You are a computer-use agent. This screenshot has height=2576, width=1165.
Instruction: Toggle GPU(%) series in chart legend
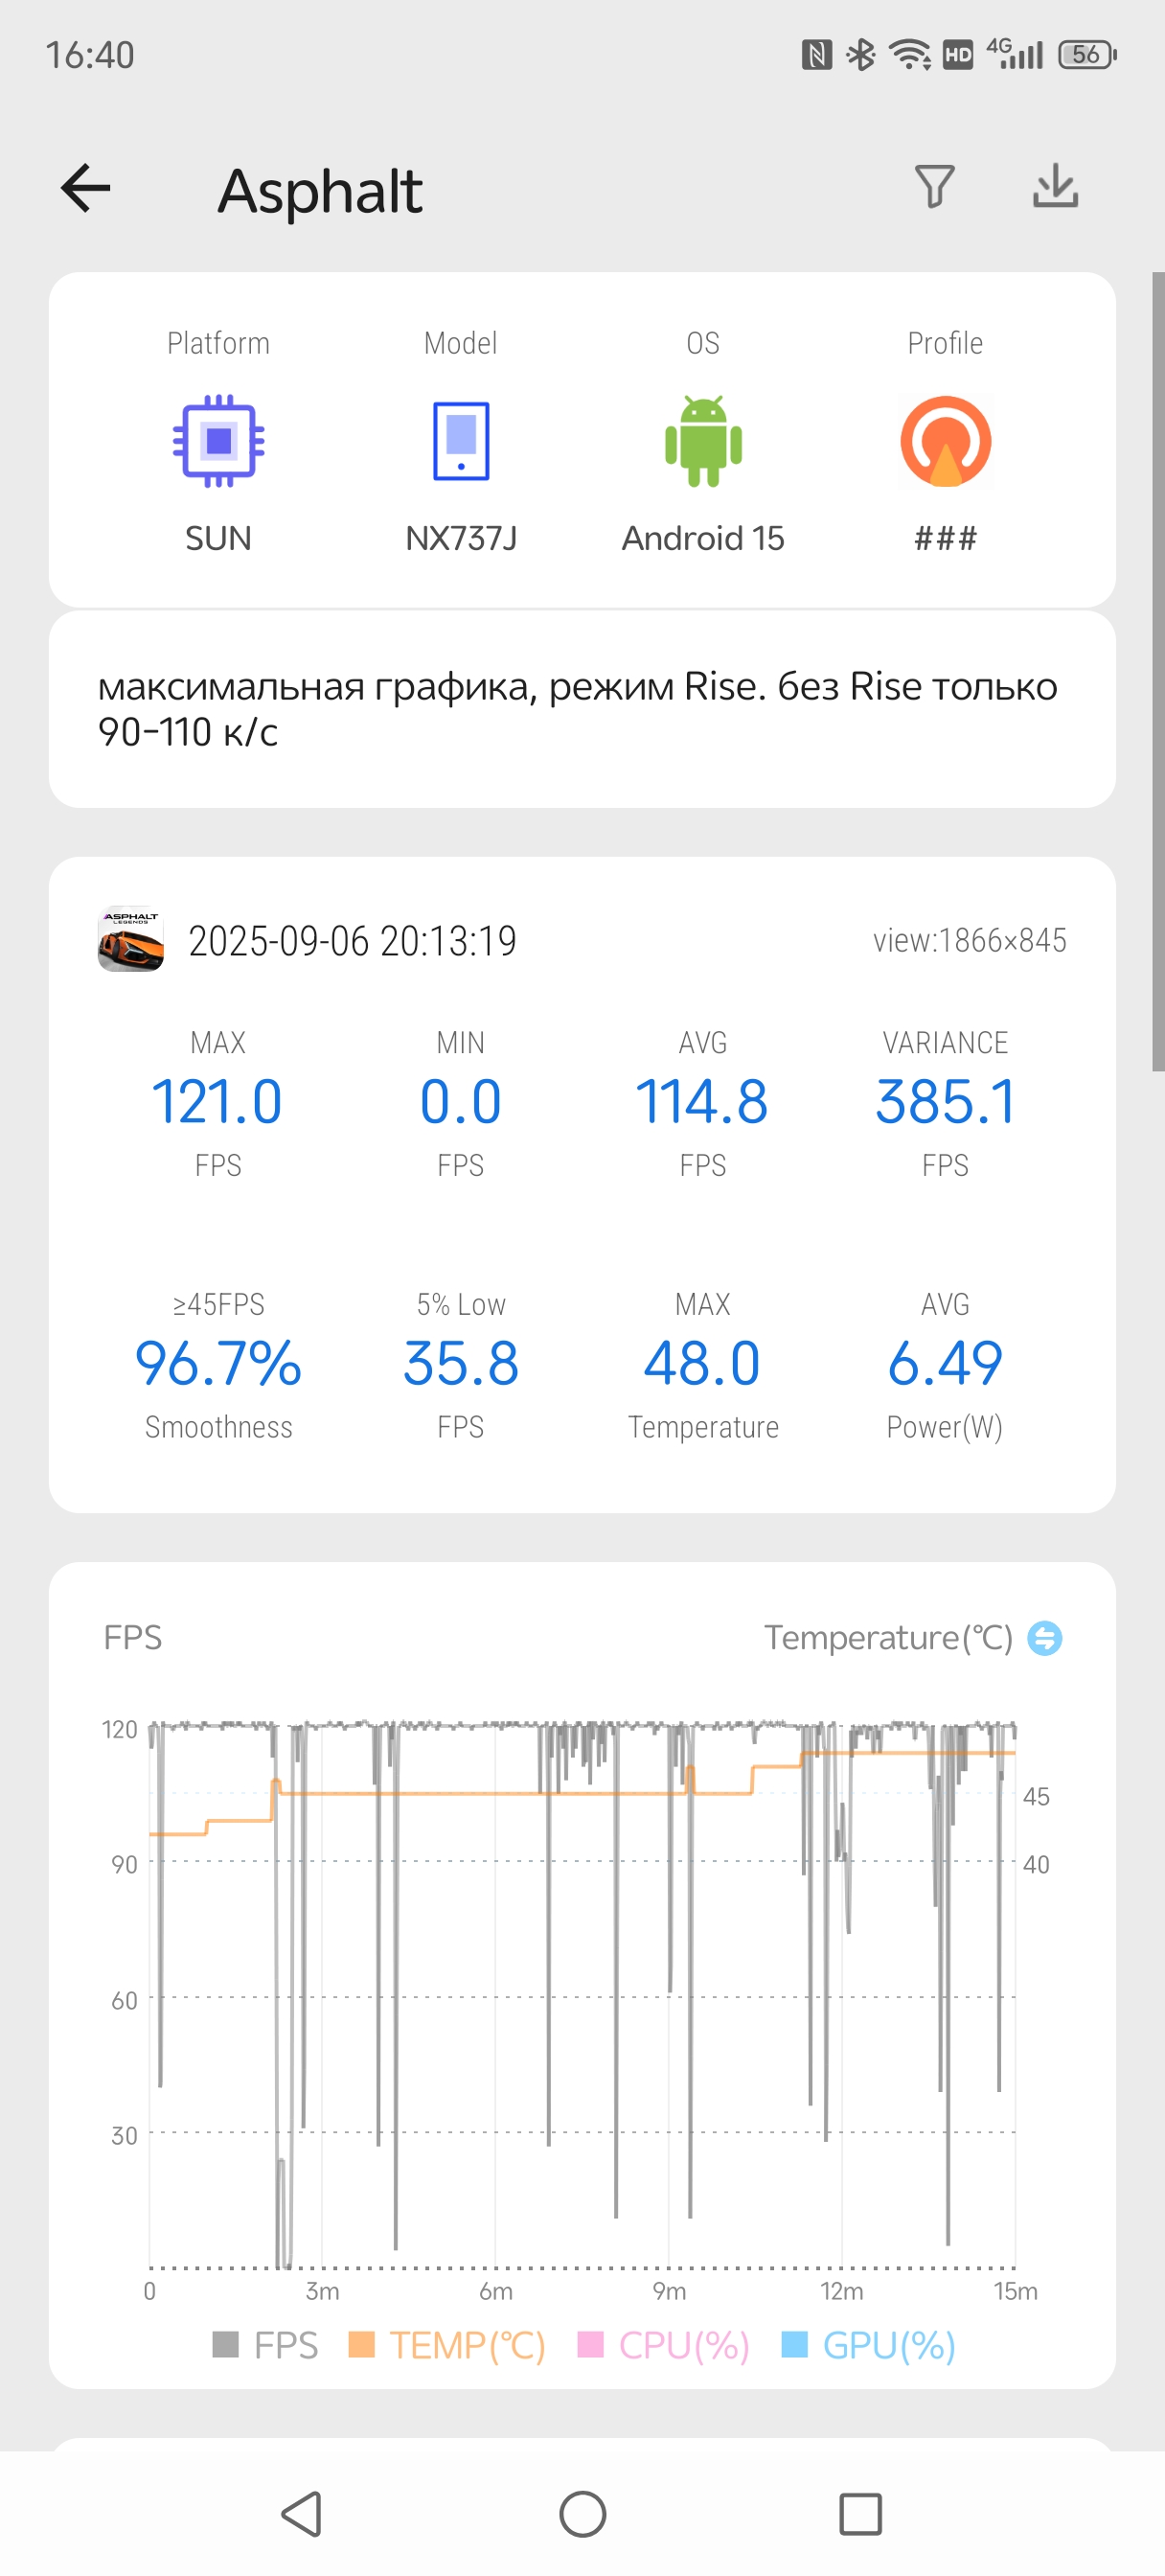coord(868,2345)
